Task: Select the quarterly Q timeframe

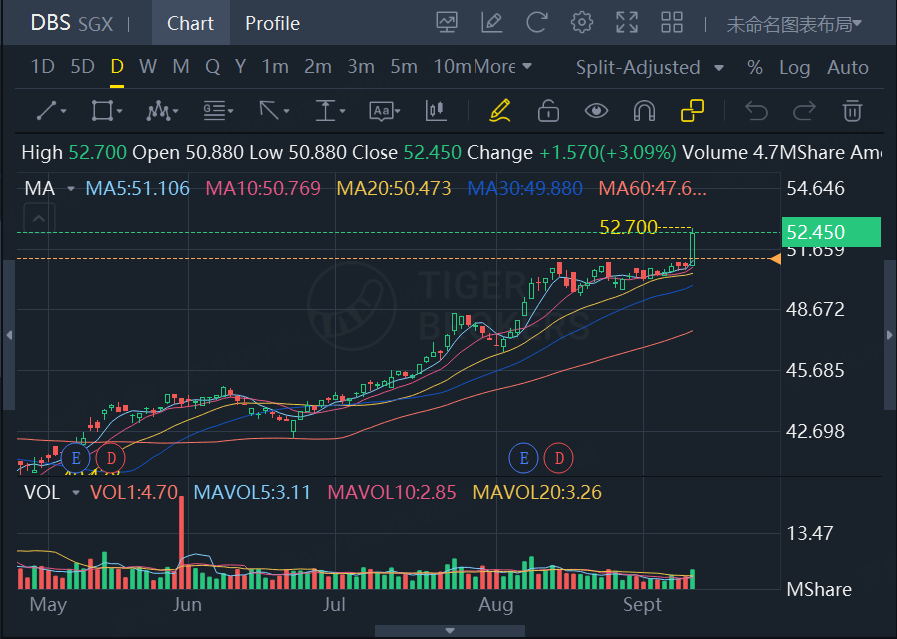Action: [x=212, y=67]
